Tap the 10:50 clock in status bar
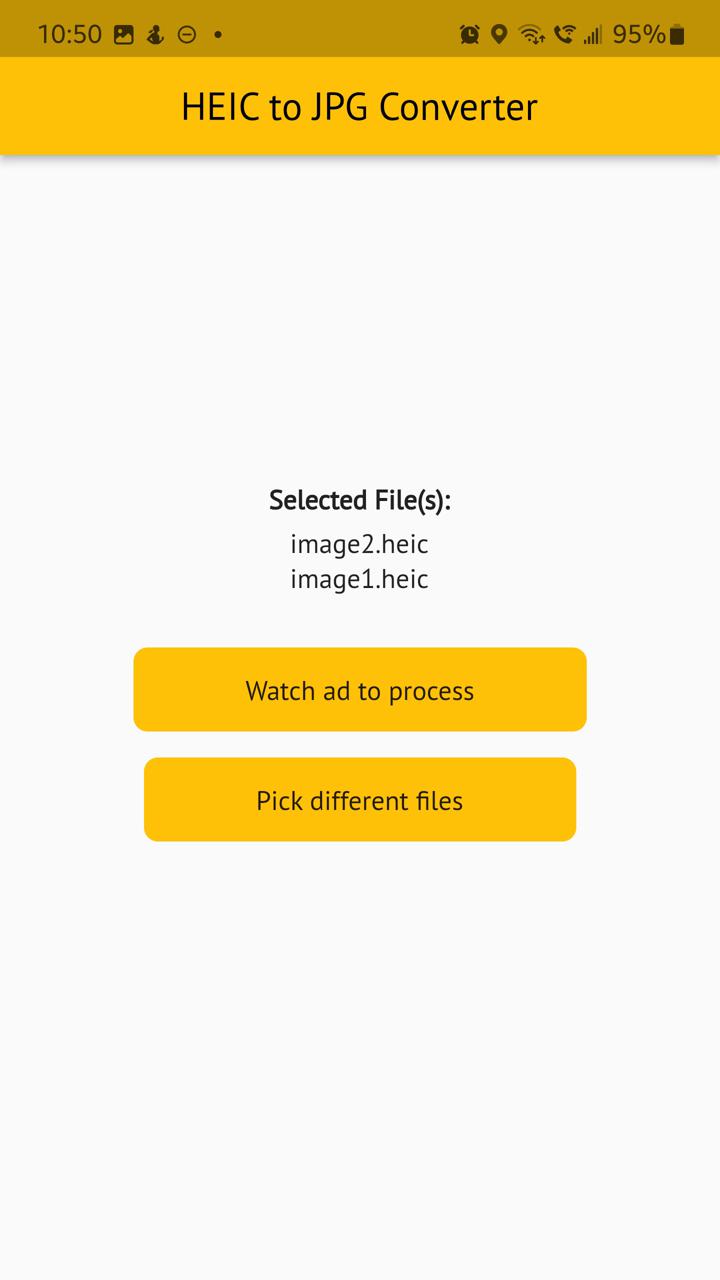This screenshot has width=720, height=1280. coord(70,35)
